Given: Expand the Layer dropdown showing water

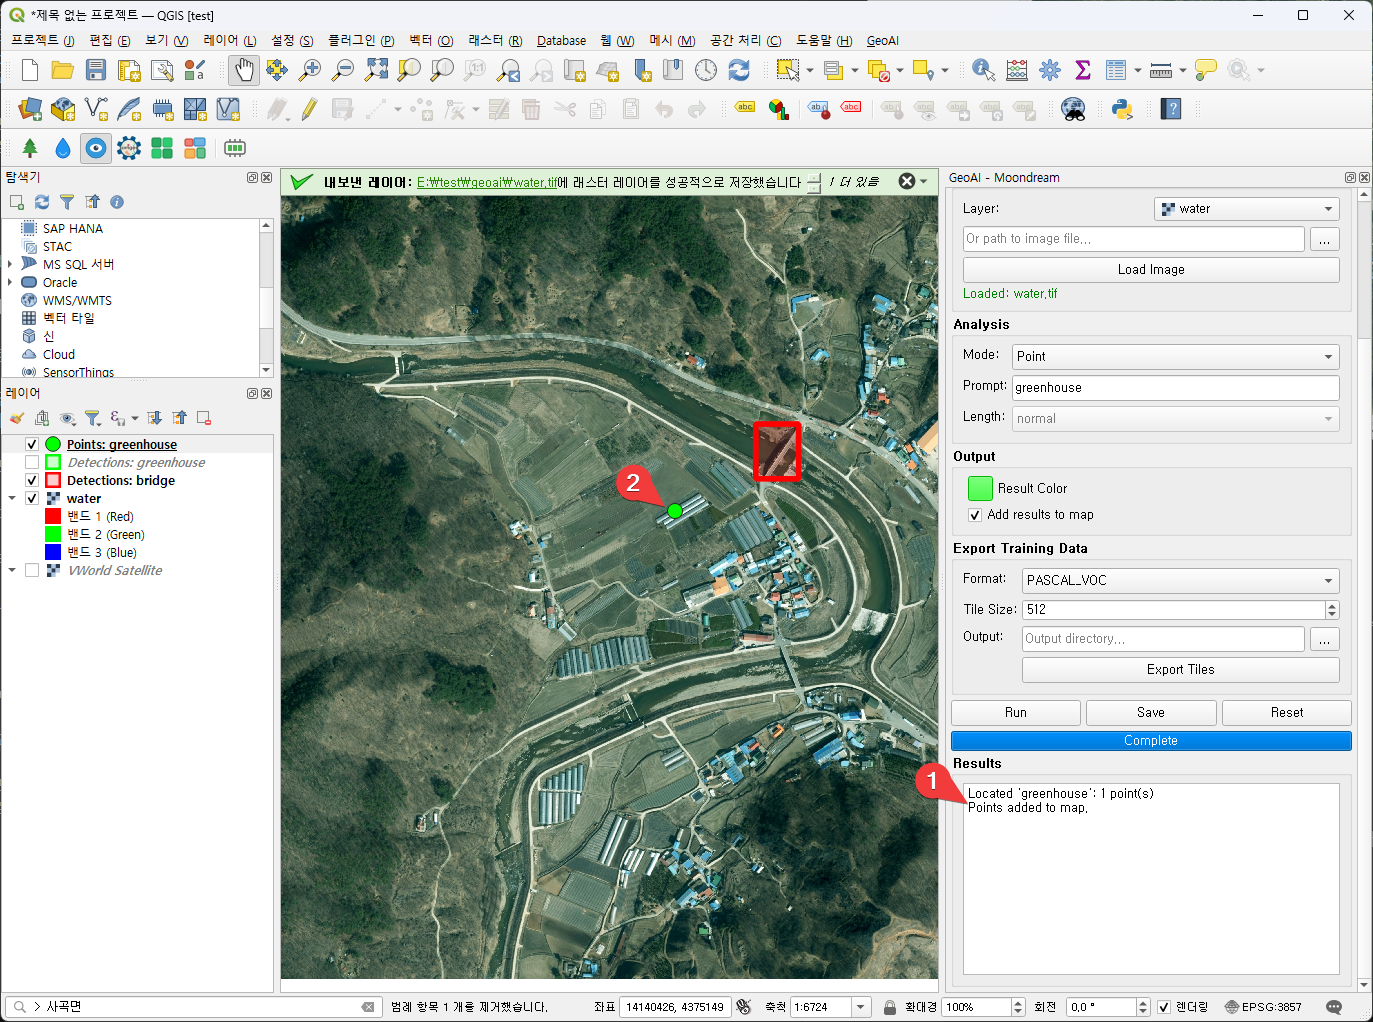Looking at the screenshot, I should 1246,209.
